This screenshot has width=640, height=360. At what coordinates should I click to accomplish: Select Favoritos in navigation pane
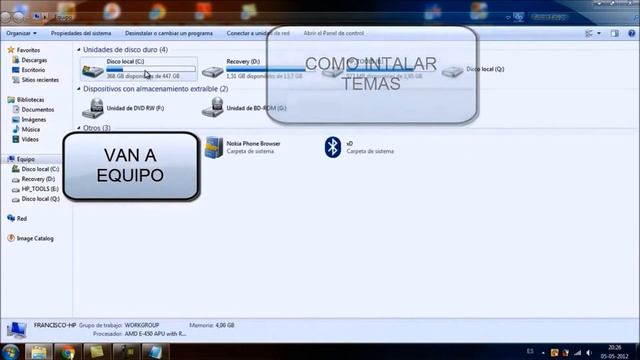tap(28, 50)
